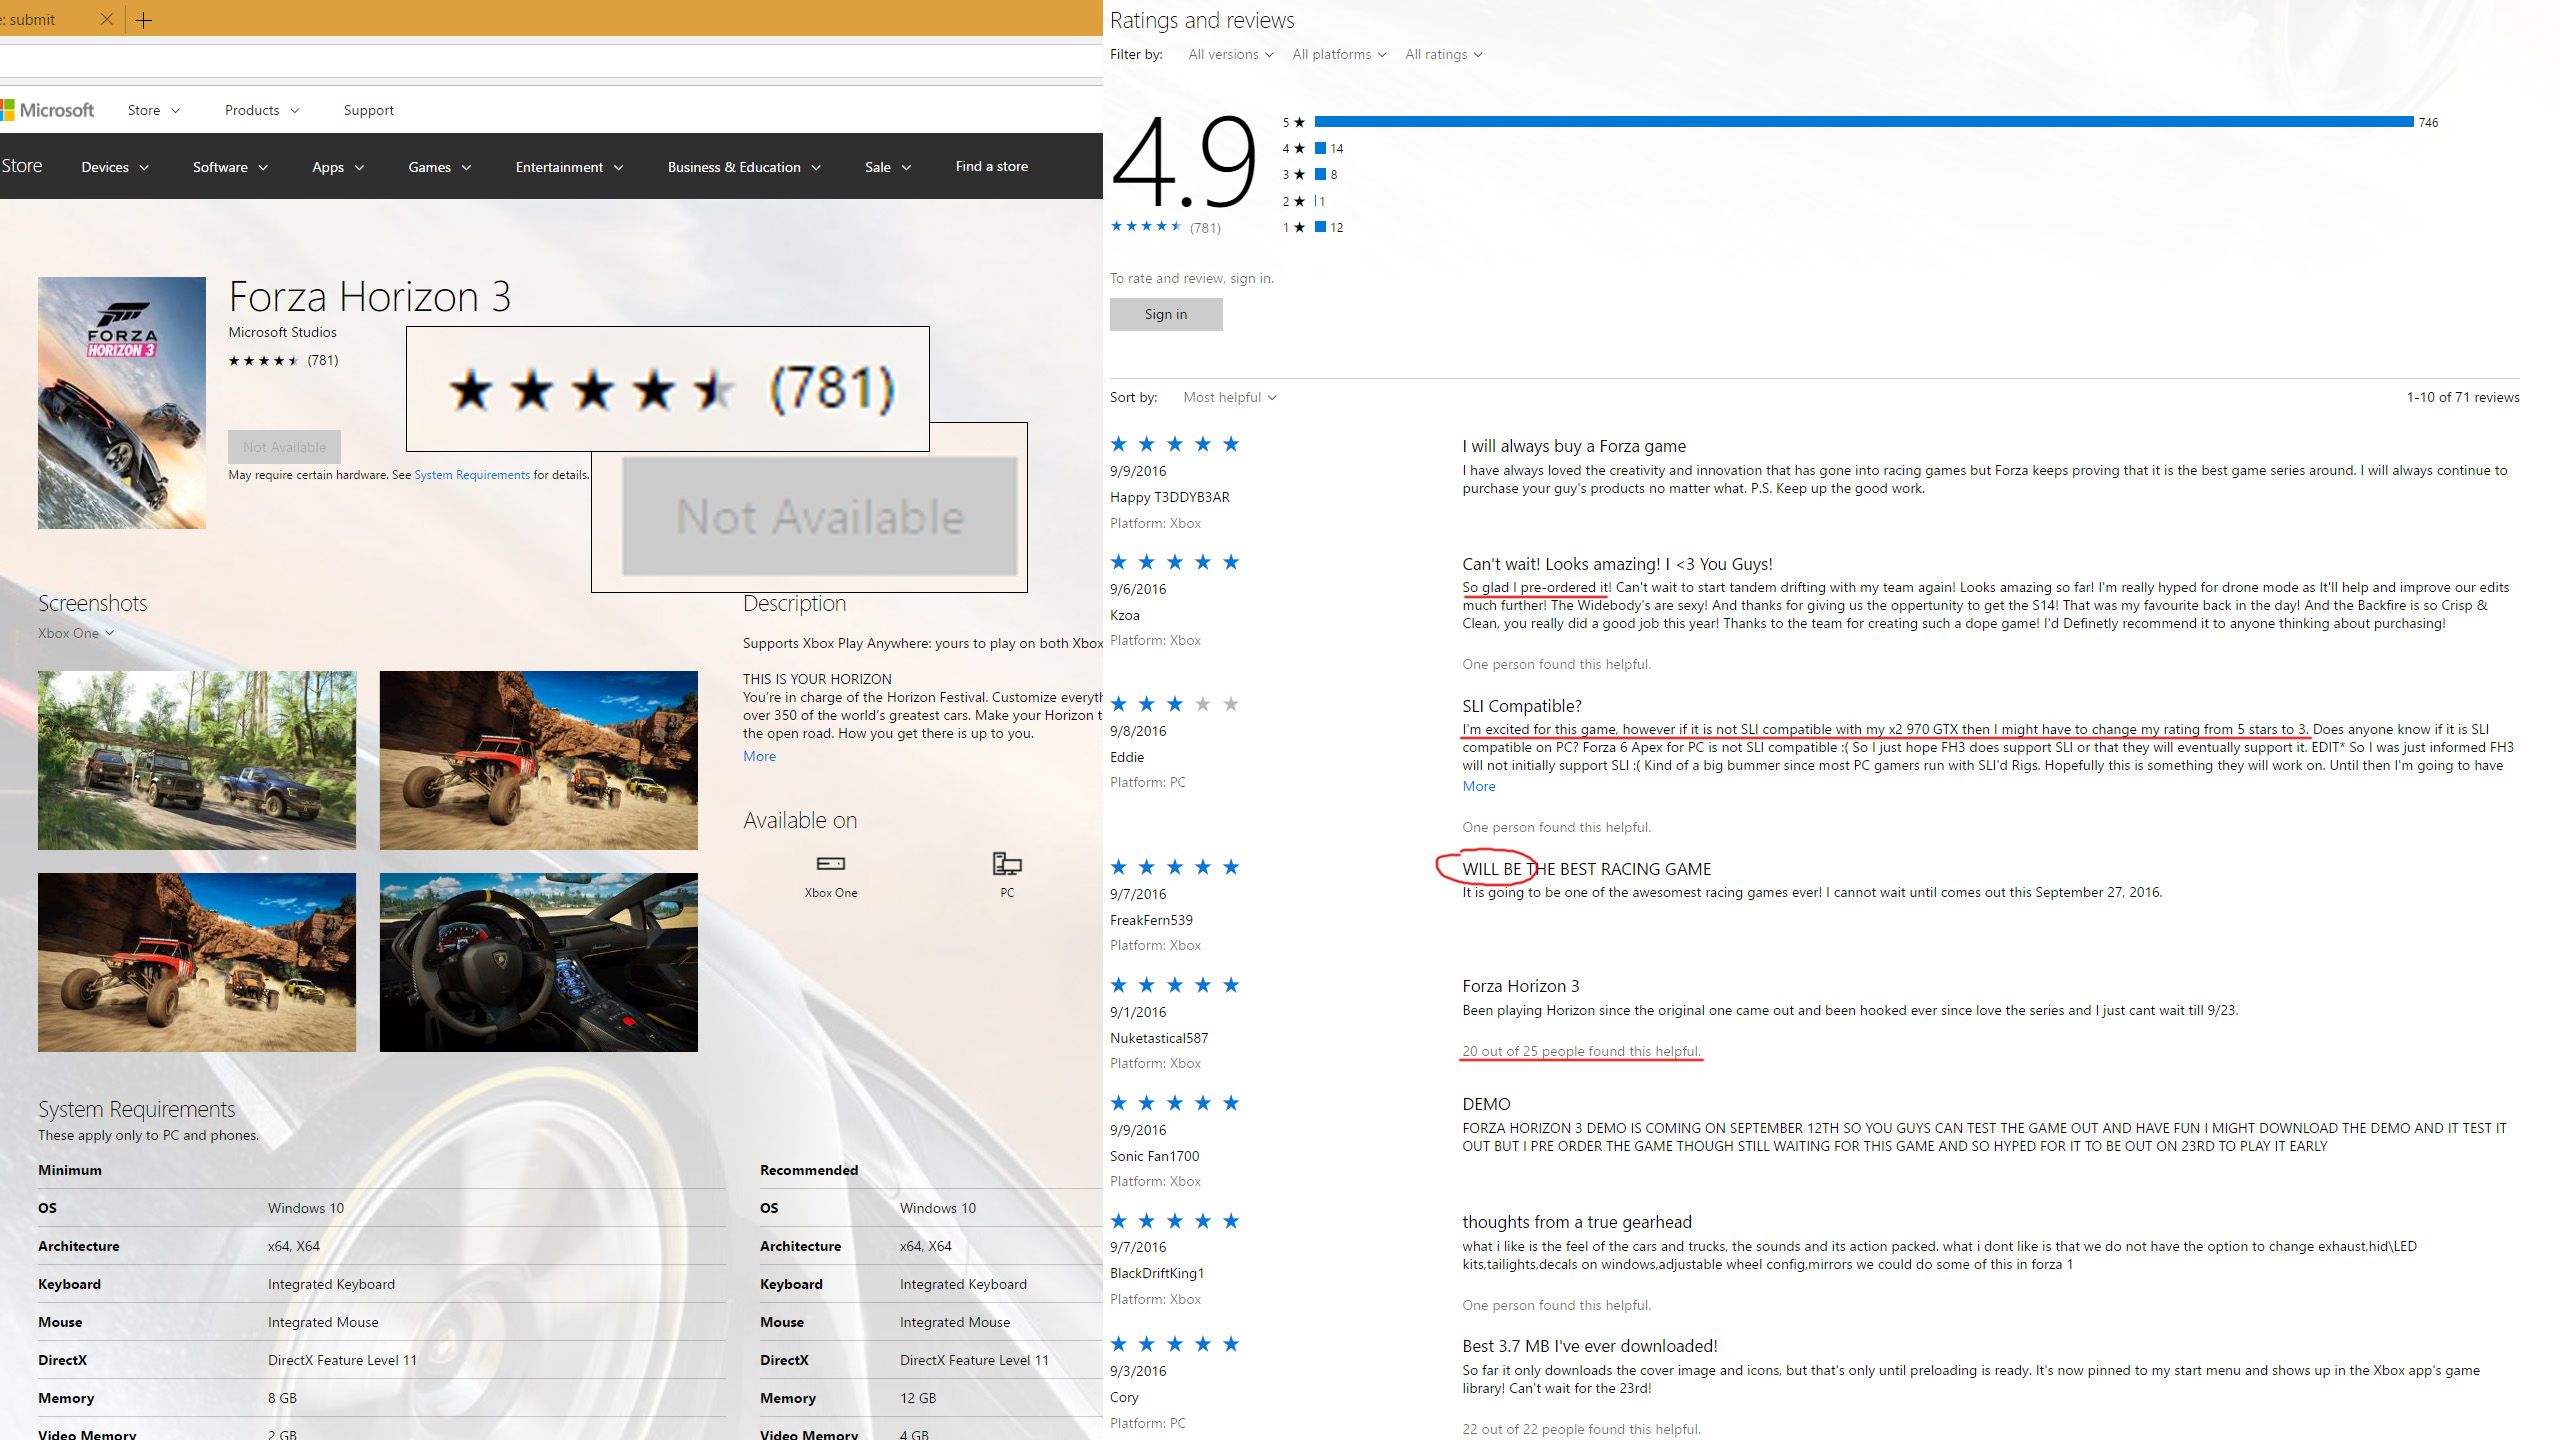Open the bottom-left buggy screenshot thumbnail
2560x1440 pixels.
click(197, 962)
